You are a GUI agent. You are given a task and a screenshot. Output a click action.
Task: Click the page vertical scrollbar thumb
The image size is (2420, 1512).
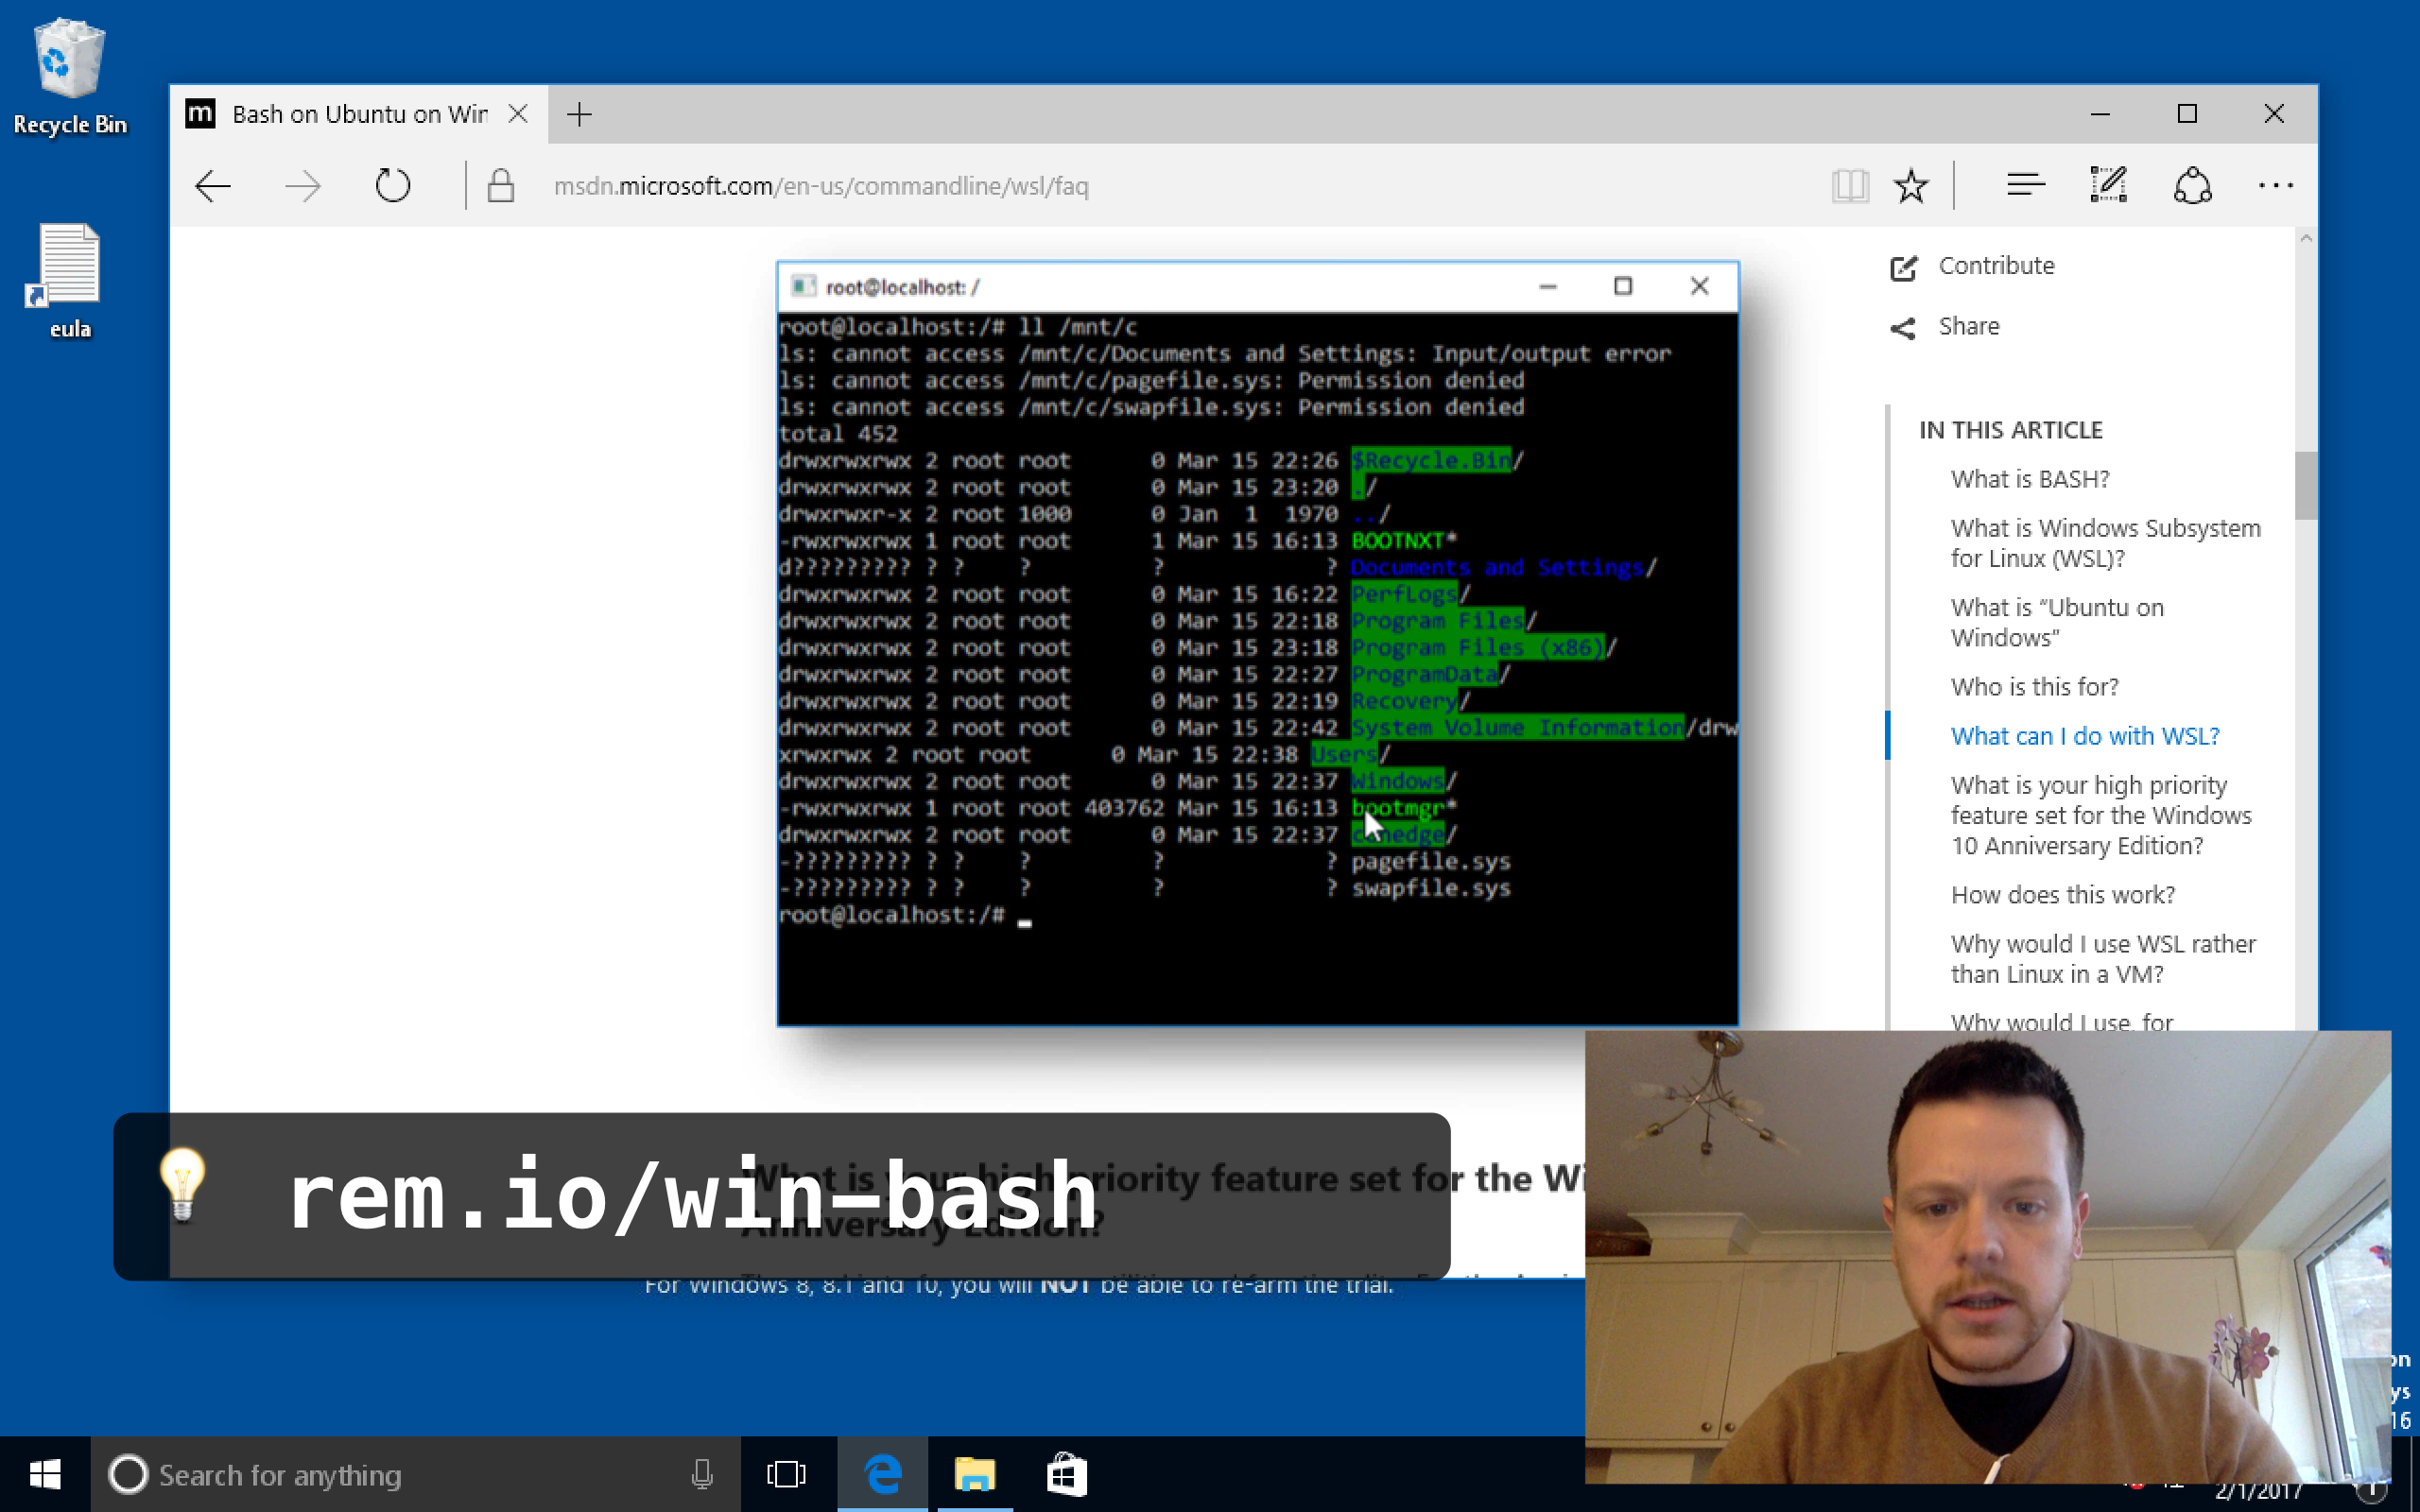[2305, 486]
